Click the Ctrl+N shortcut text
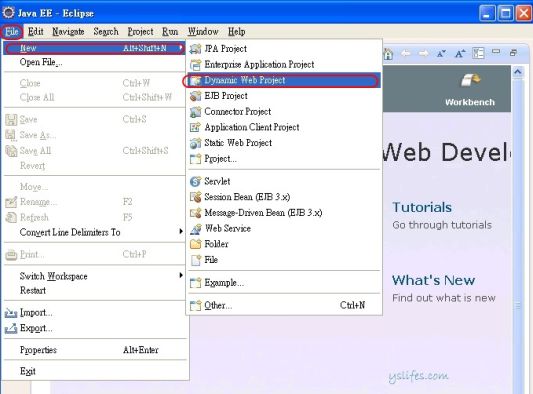The image size is (533, 394). pos(353,305)
